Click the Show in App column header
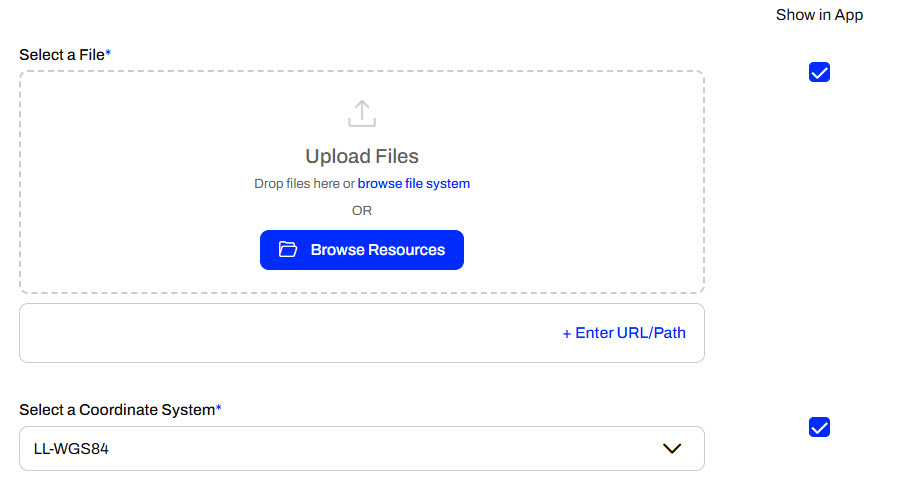The image size is (905, 480). [x=819, y=15]
